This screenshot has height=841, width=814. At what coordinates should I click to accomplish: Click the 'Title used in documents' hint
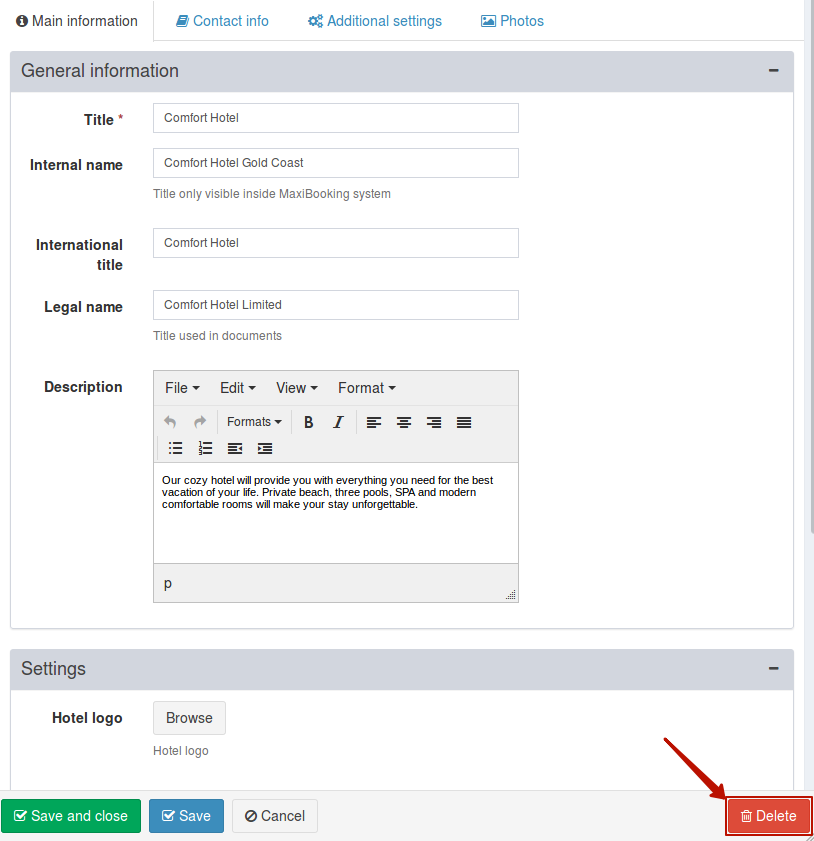click(217, 336)
